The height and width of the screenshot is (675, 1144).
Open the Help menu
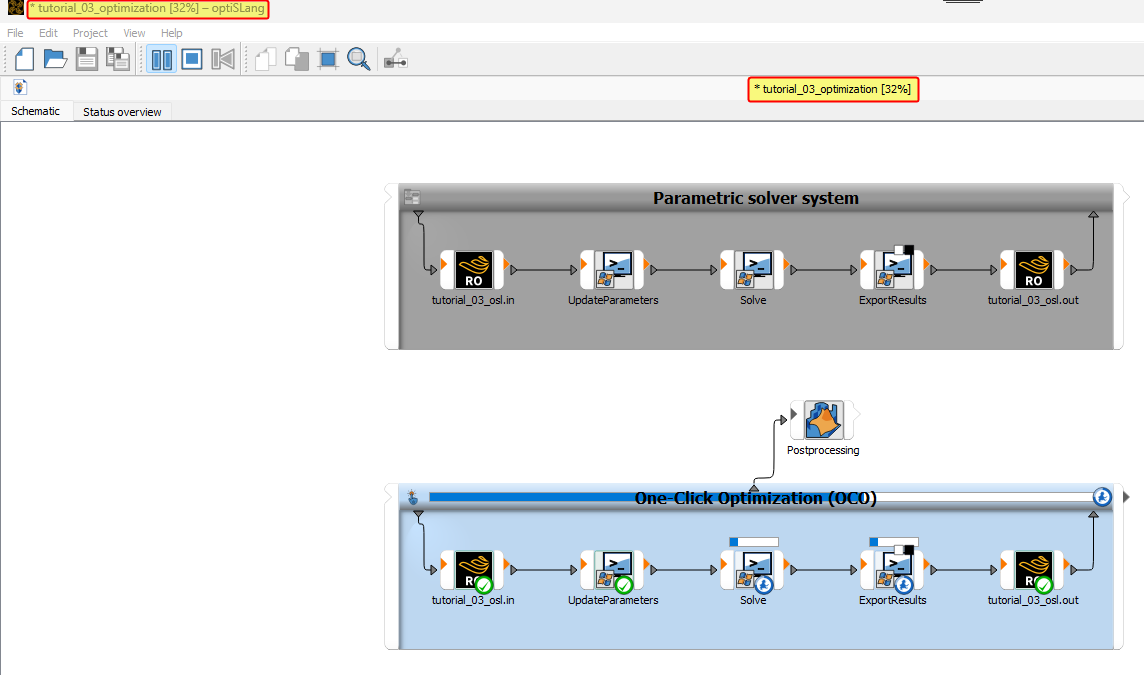point(171,33)
